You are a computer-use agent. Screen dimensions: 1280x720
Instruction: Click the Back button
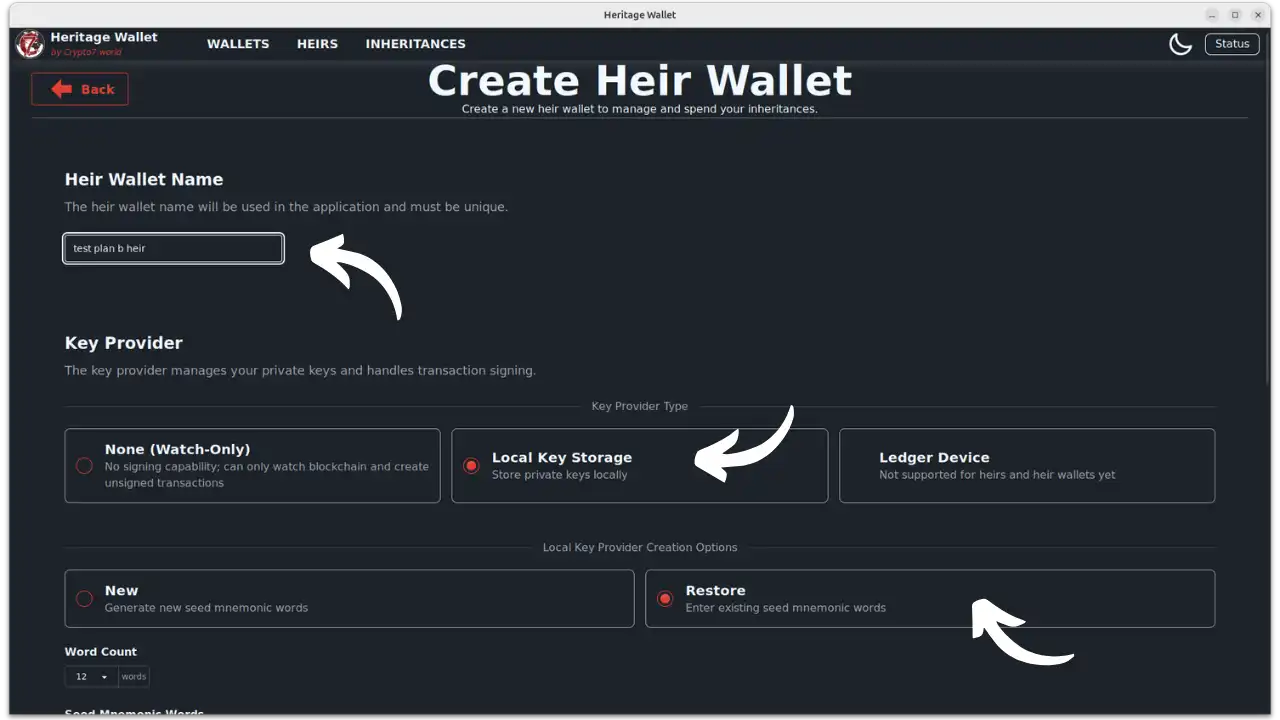pyautogui.click(x=79, y=89)
